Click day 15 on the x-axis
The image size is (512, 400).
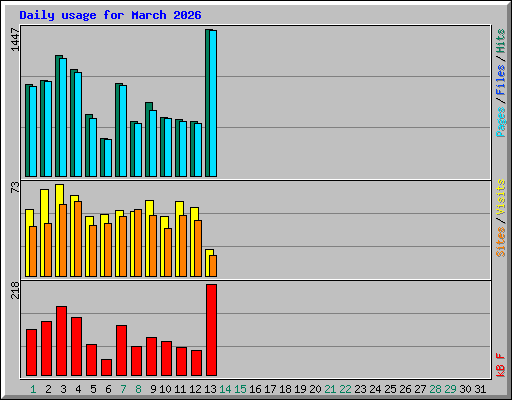pyautogui.click(x=240, y=389)
